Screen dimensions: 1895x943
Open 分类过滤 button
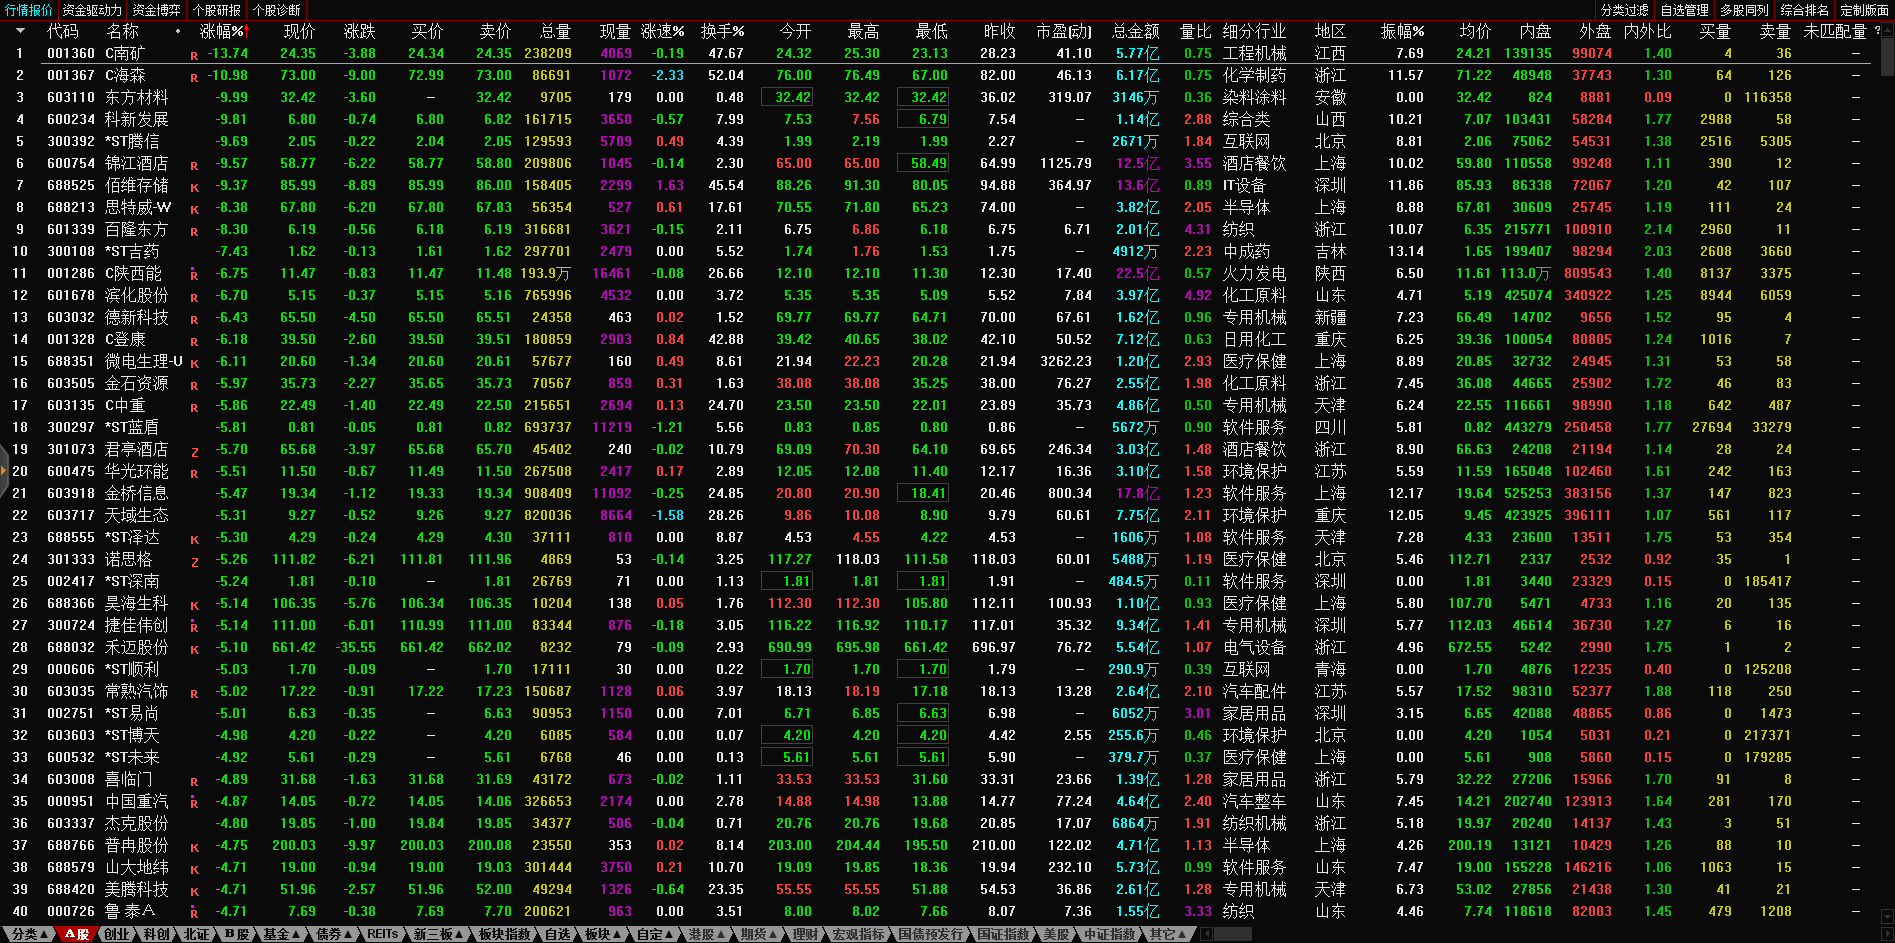1624,10
